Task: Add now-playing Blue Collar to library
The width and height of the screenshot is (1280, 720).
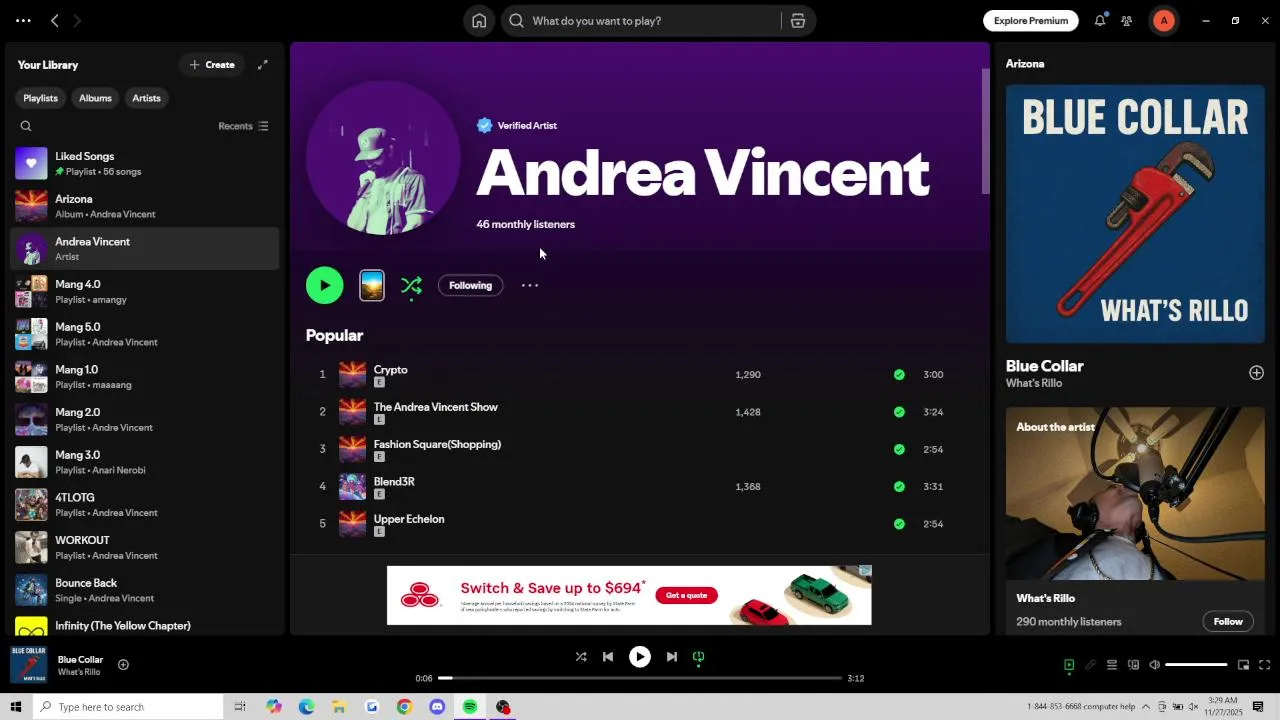Action: click(x=123, y=665)
